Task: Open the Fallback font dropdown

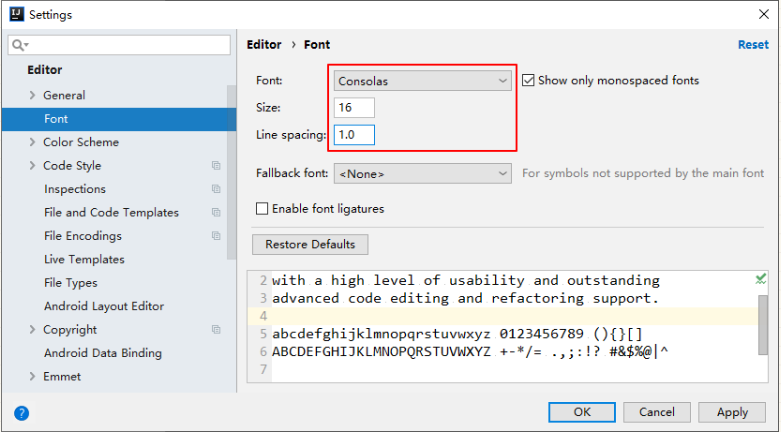Action: tap(422, 173)
